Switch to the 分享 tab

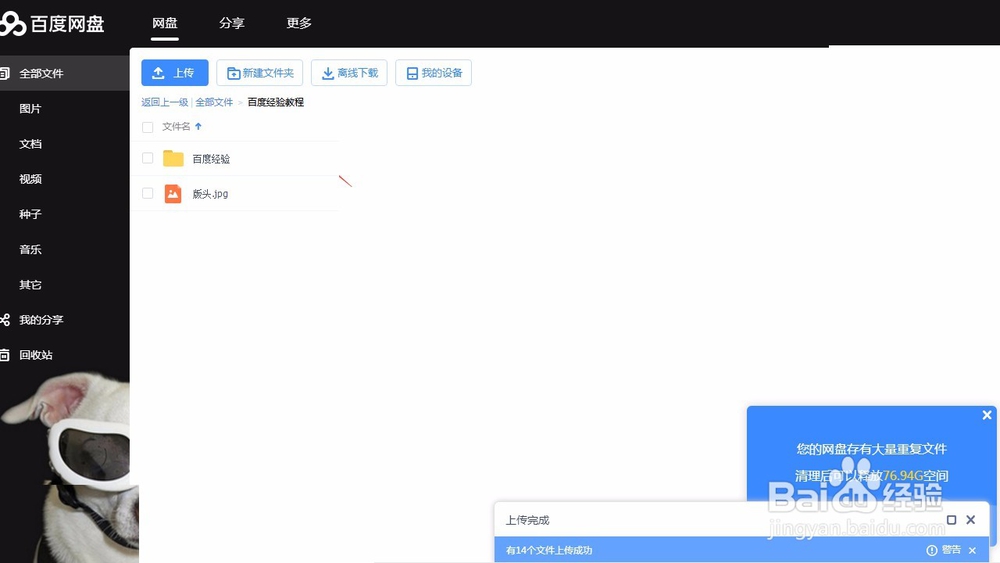point(232,23)
